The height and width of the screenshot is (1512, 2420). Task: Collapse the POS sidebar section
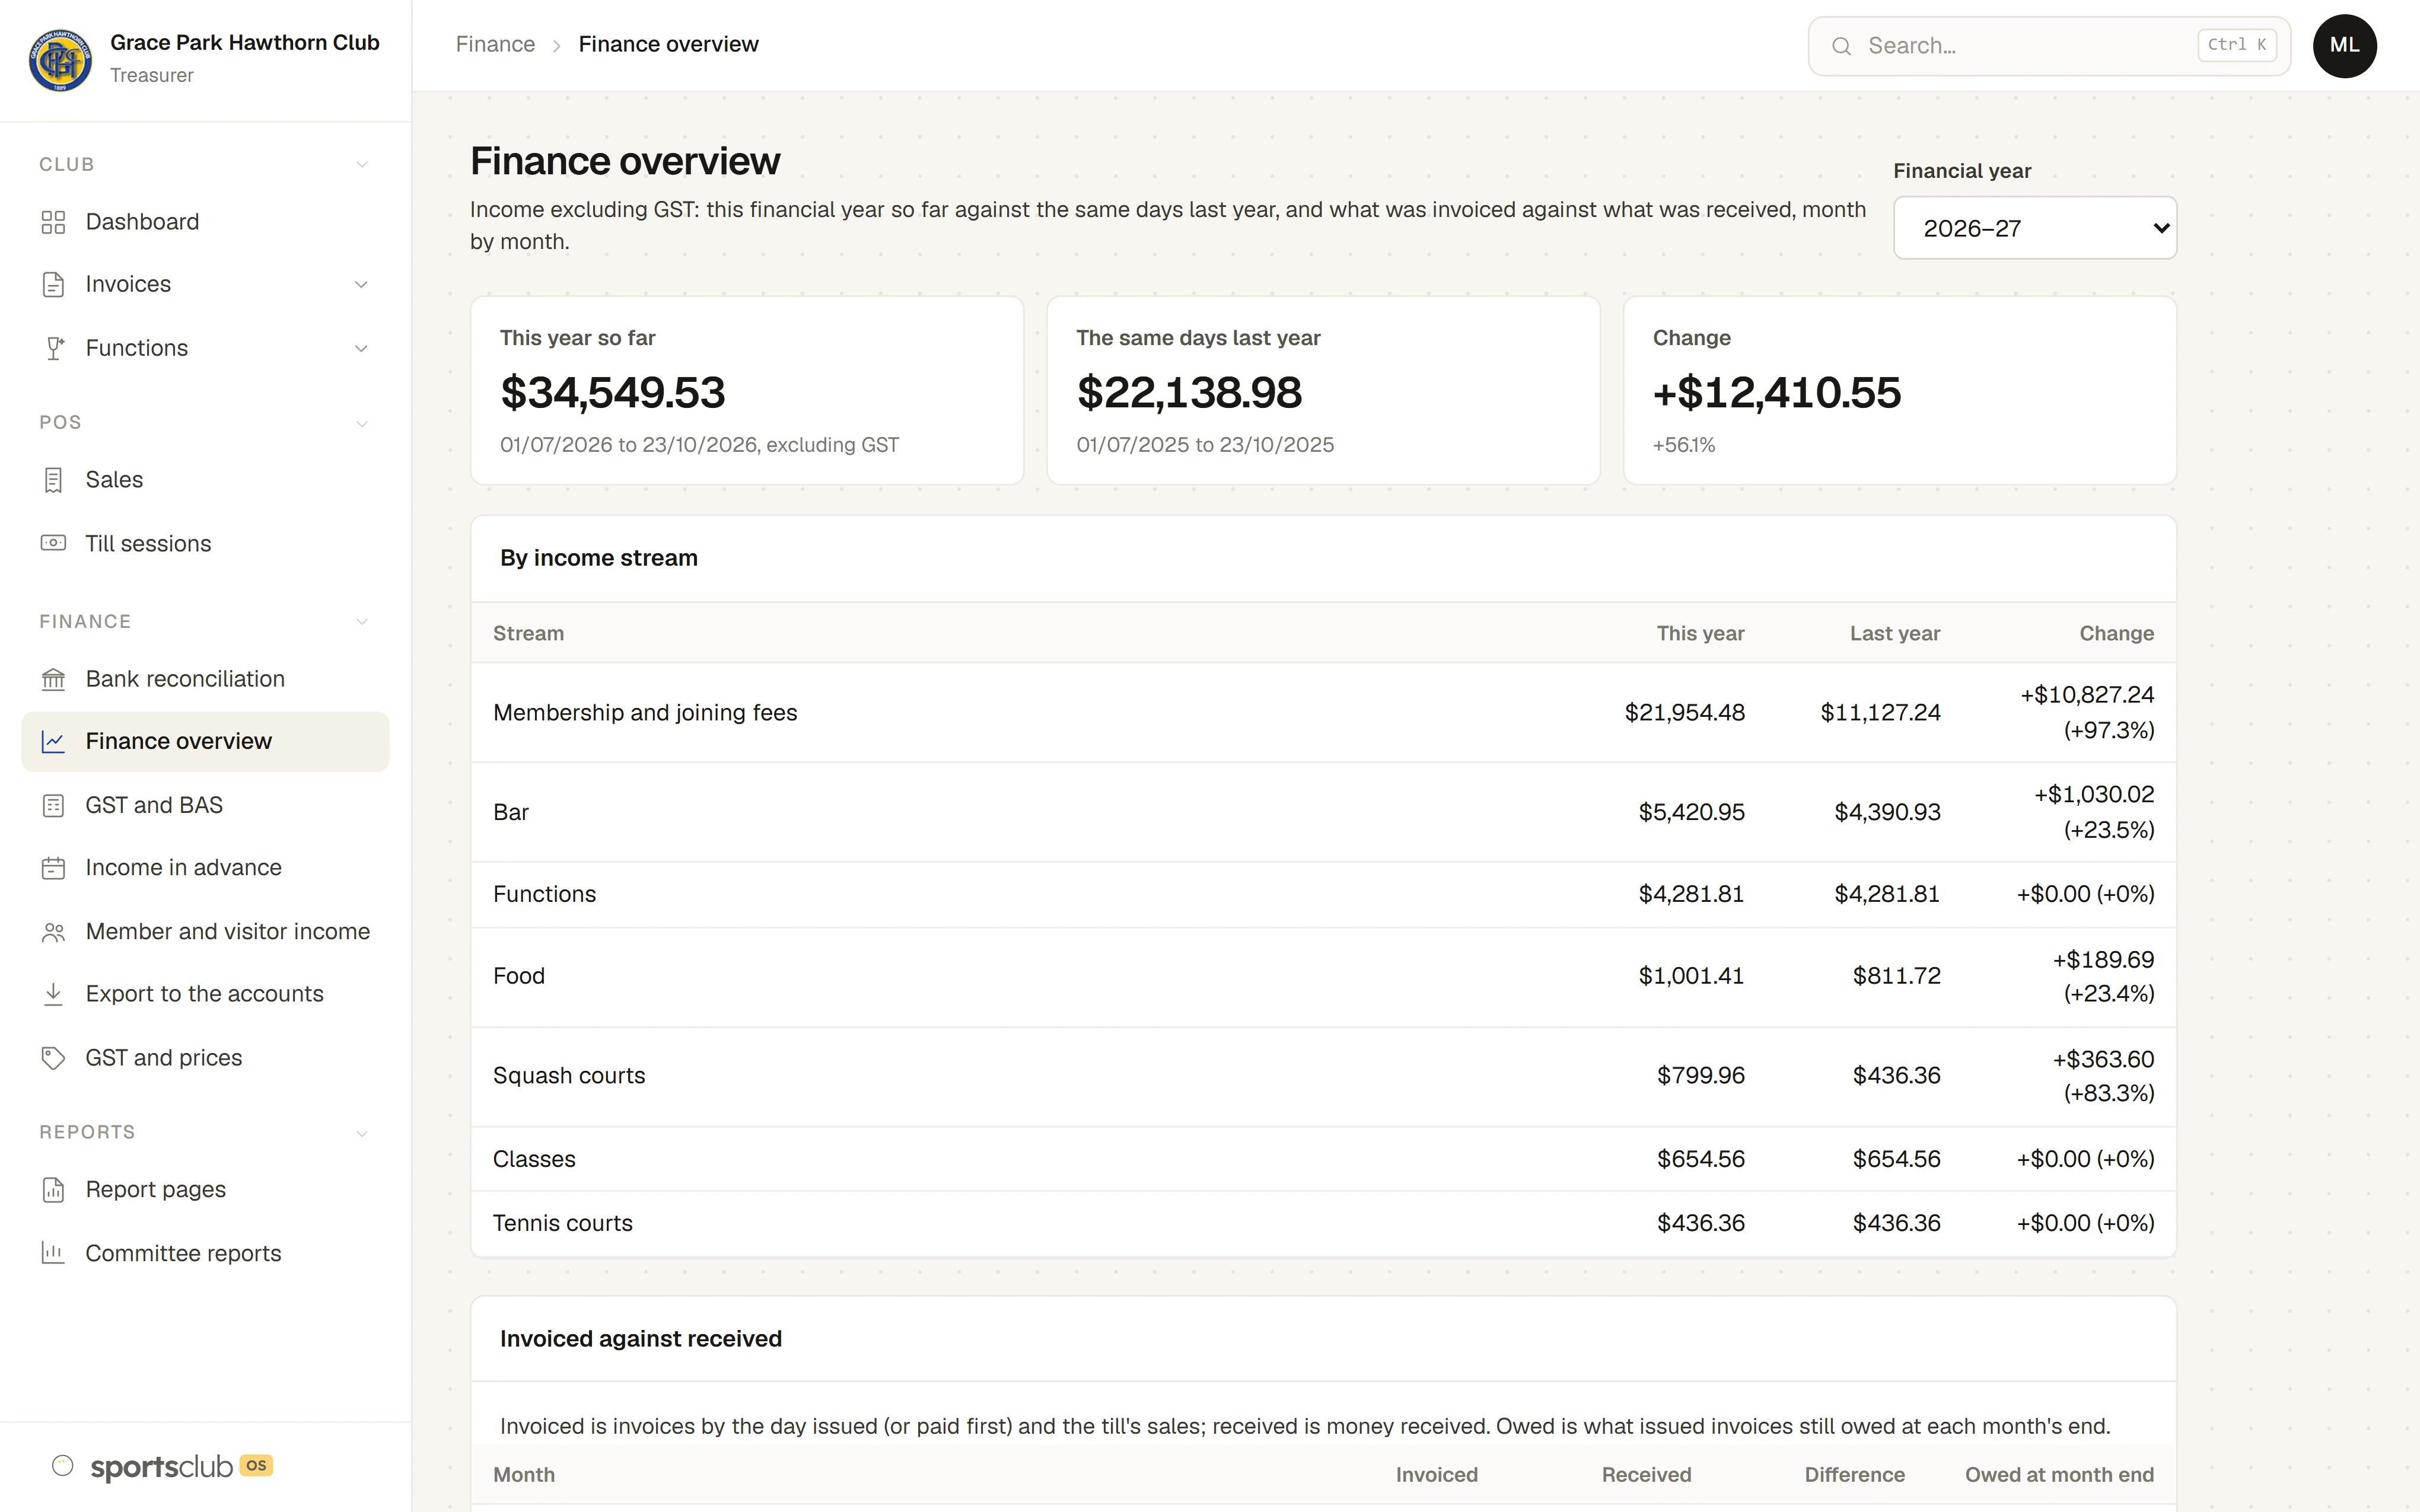362,423
